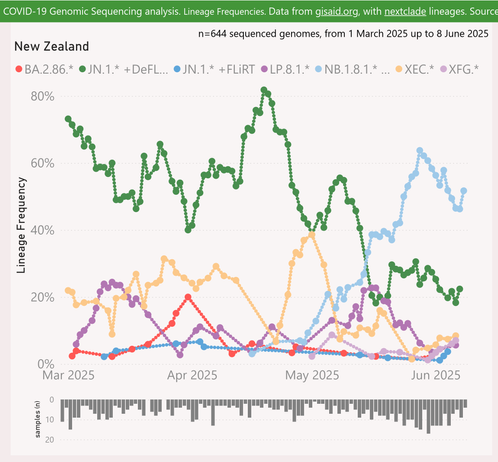The height and width of the screenshot is (462, 498).
Task: Toggle the BA.2.86.* legend label
Action: tap(49, 69)
